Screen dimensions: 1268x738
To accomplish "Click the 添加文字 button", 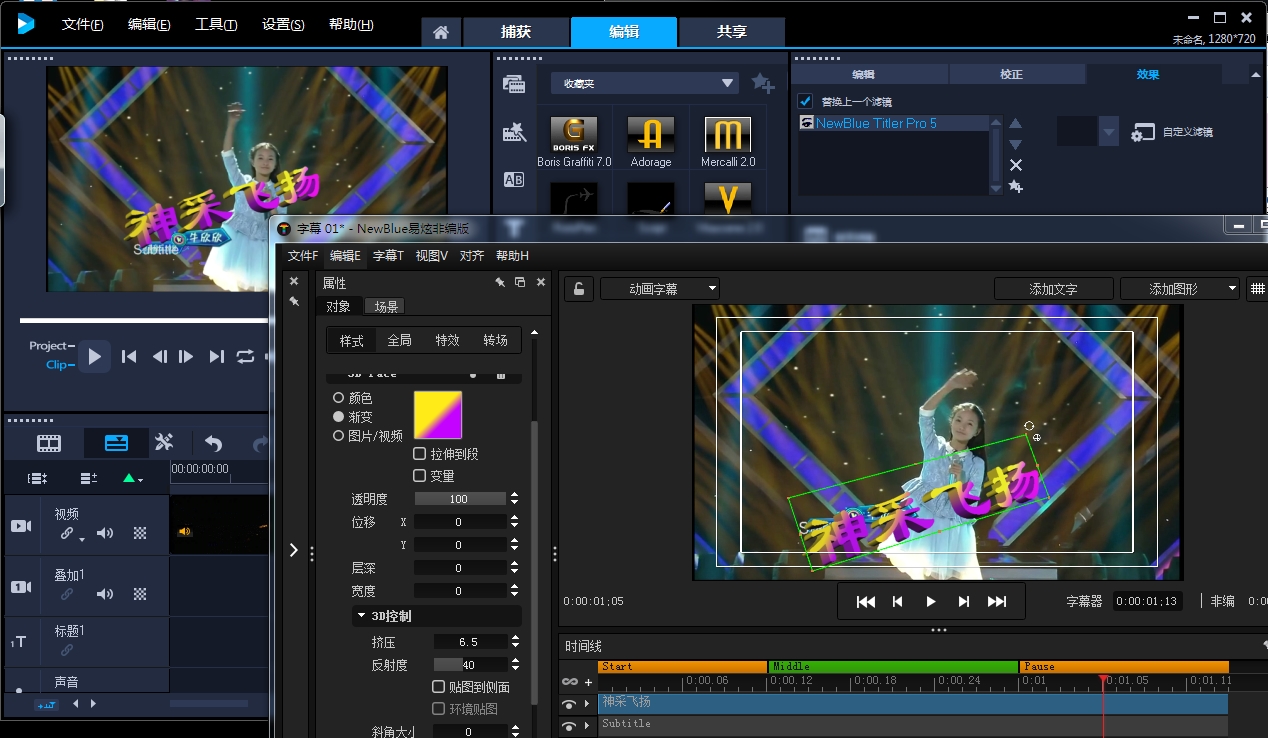I will point(1053,289).
